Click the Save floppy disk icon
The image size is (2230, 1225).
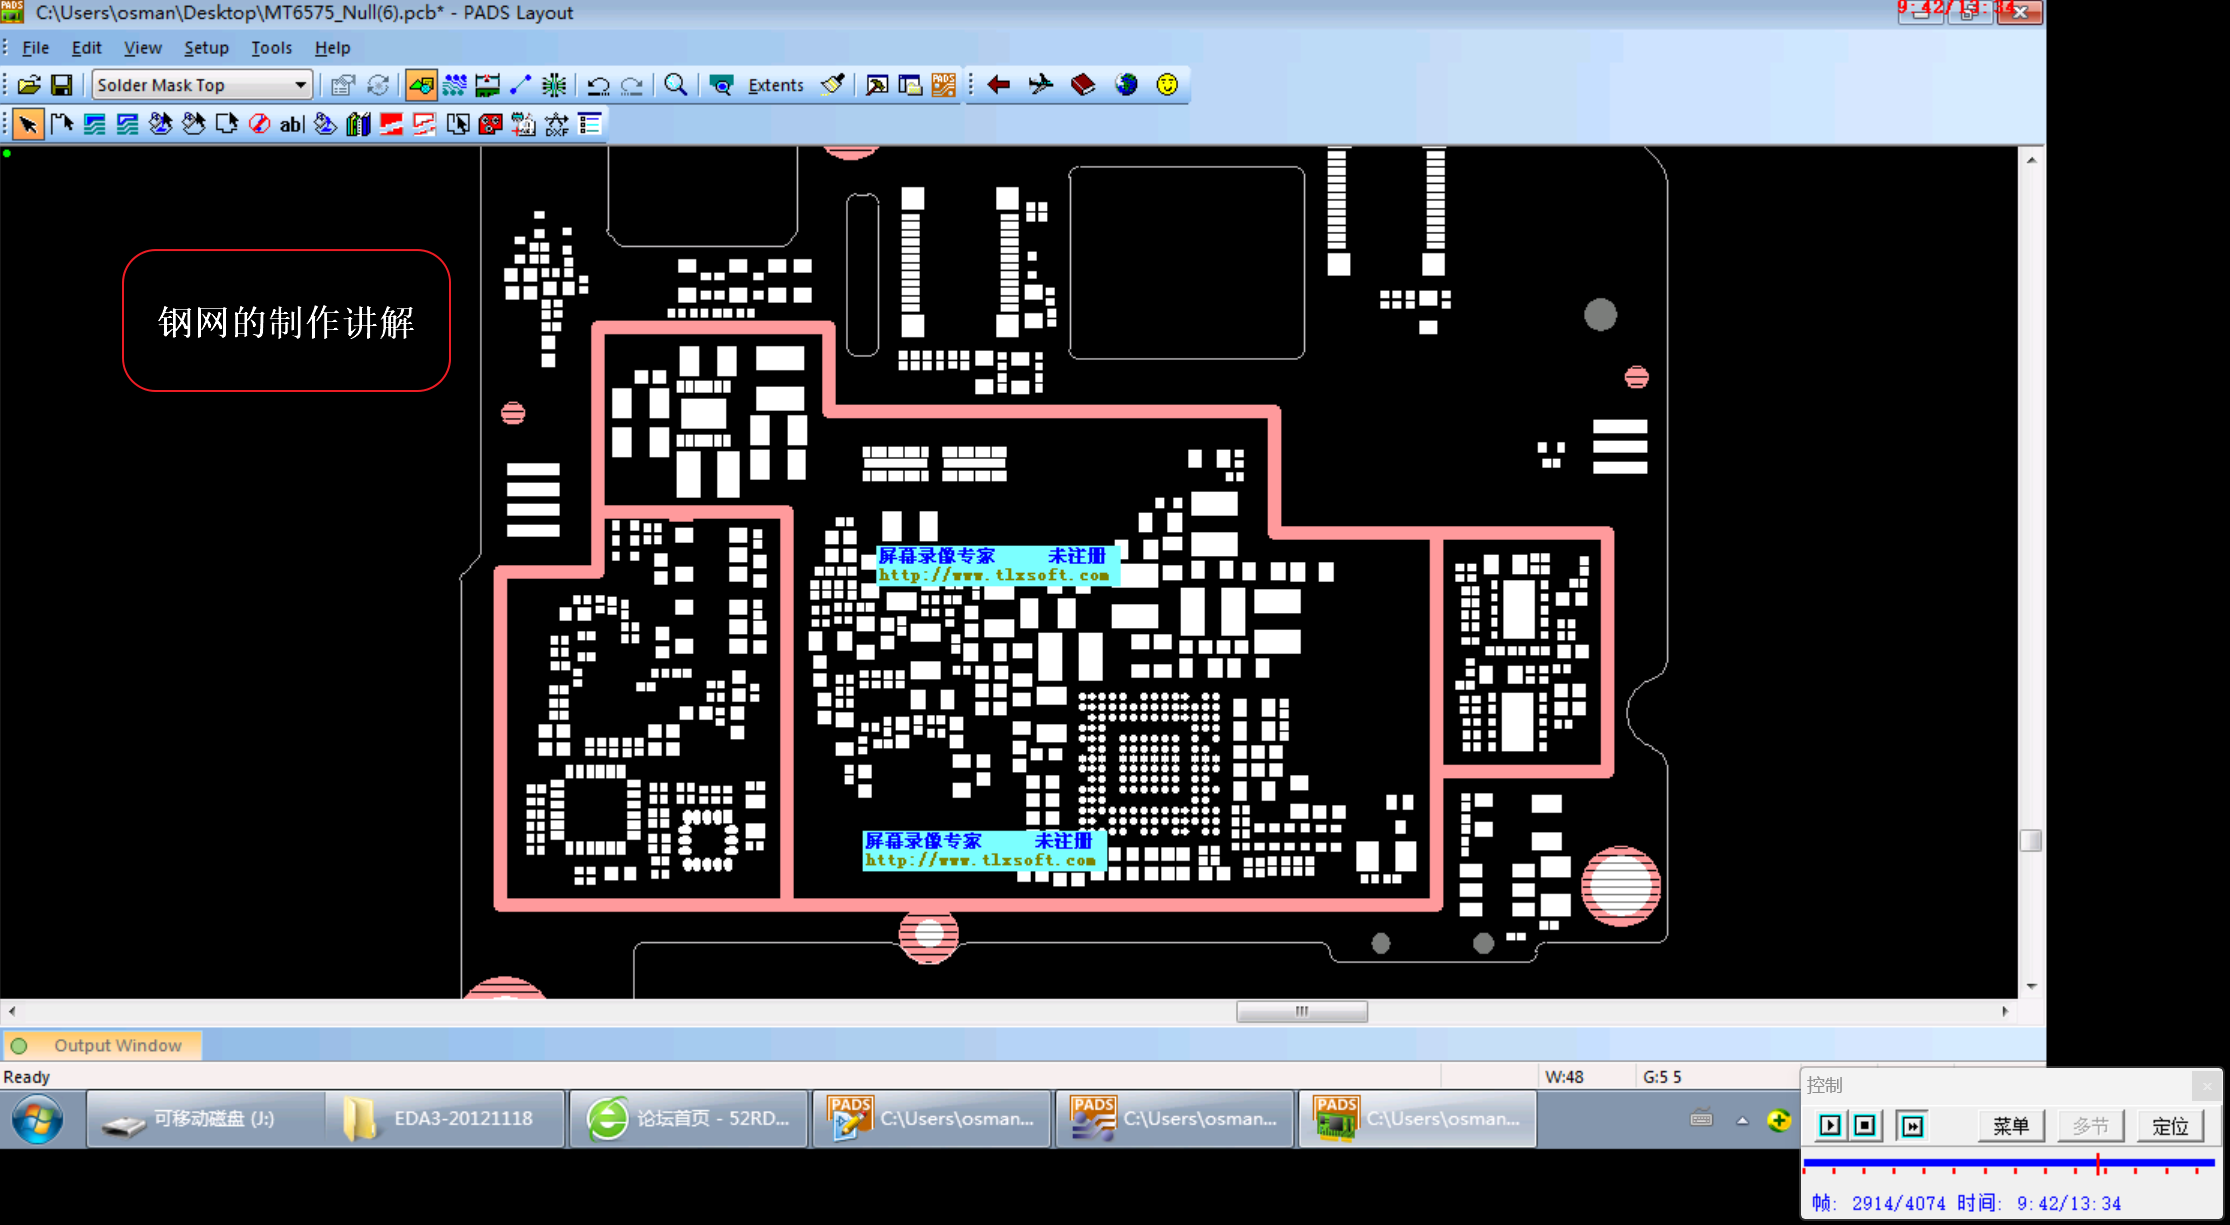(62, 85)
